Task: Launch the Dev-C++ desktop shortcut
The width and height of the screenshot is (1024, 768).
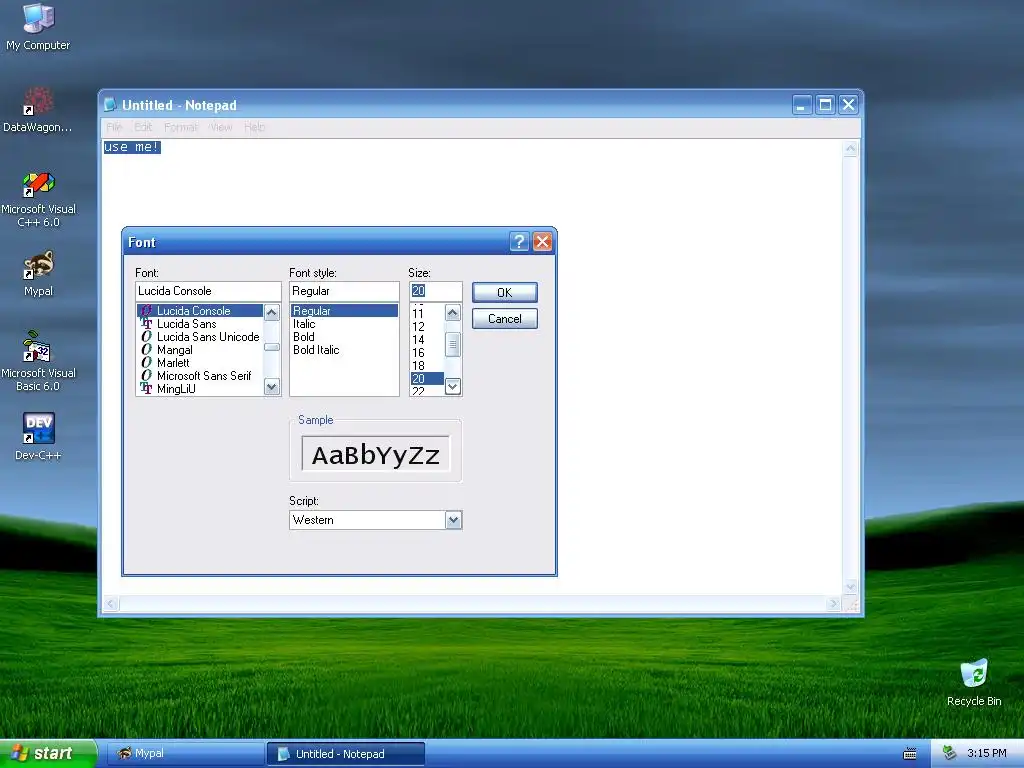Action: pos(38,436)
